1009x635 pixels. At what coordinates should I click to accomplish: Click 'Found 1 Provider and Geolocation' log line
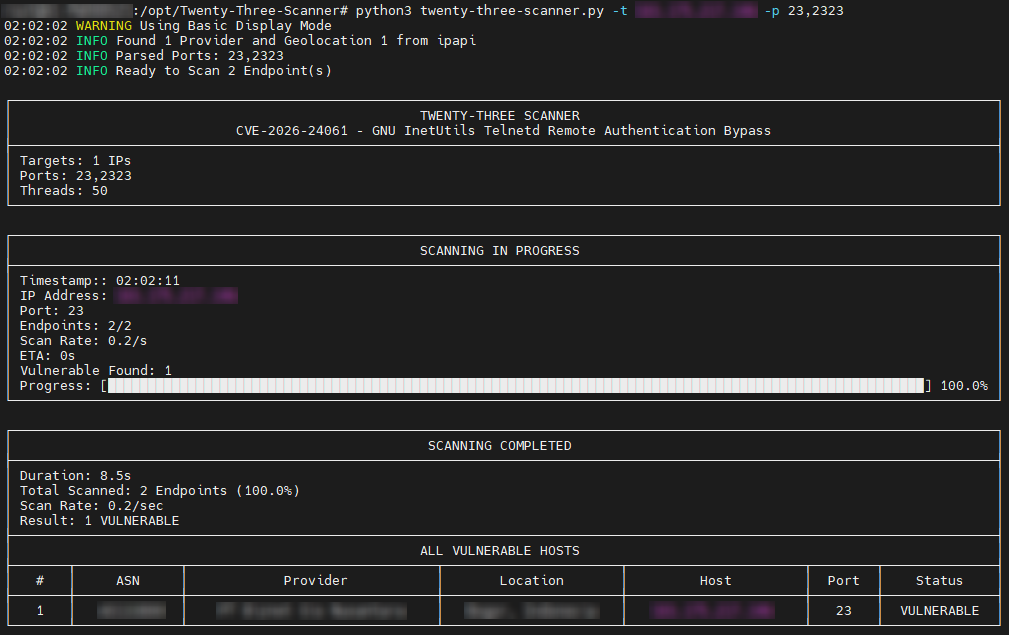pos(296,41)
